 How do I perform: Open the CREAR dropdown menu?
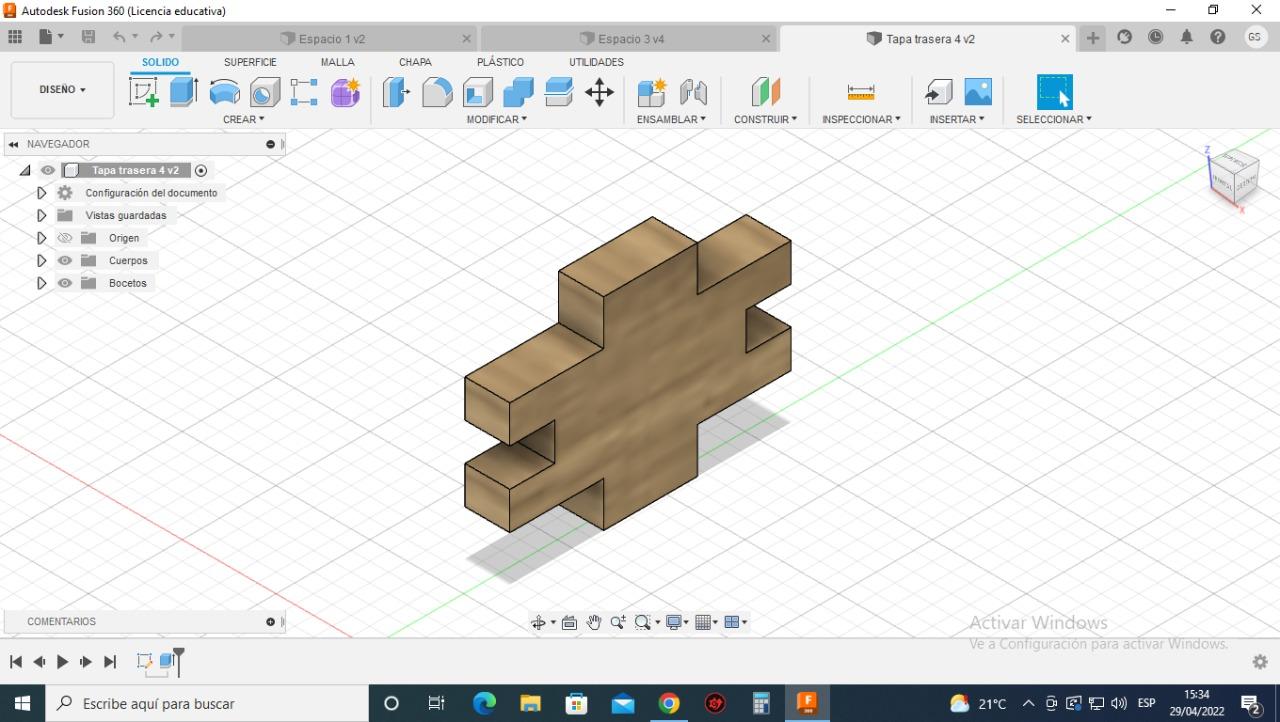pos(244,119)
